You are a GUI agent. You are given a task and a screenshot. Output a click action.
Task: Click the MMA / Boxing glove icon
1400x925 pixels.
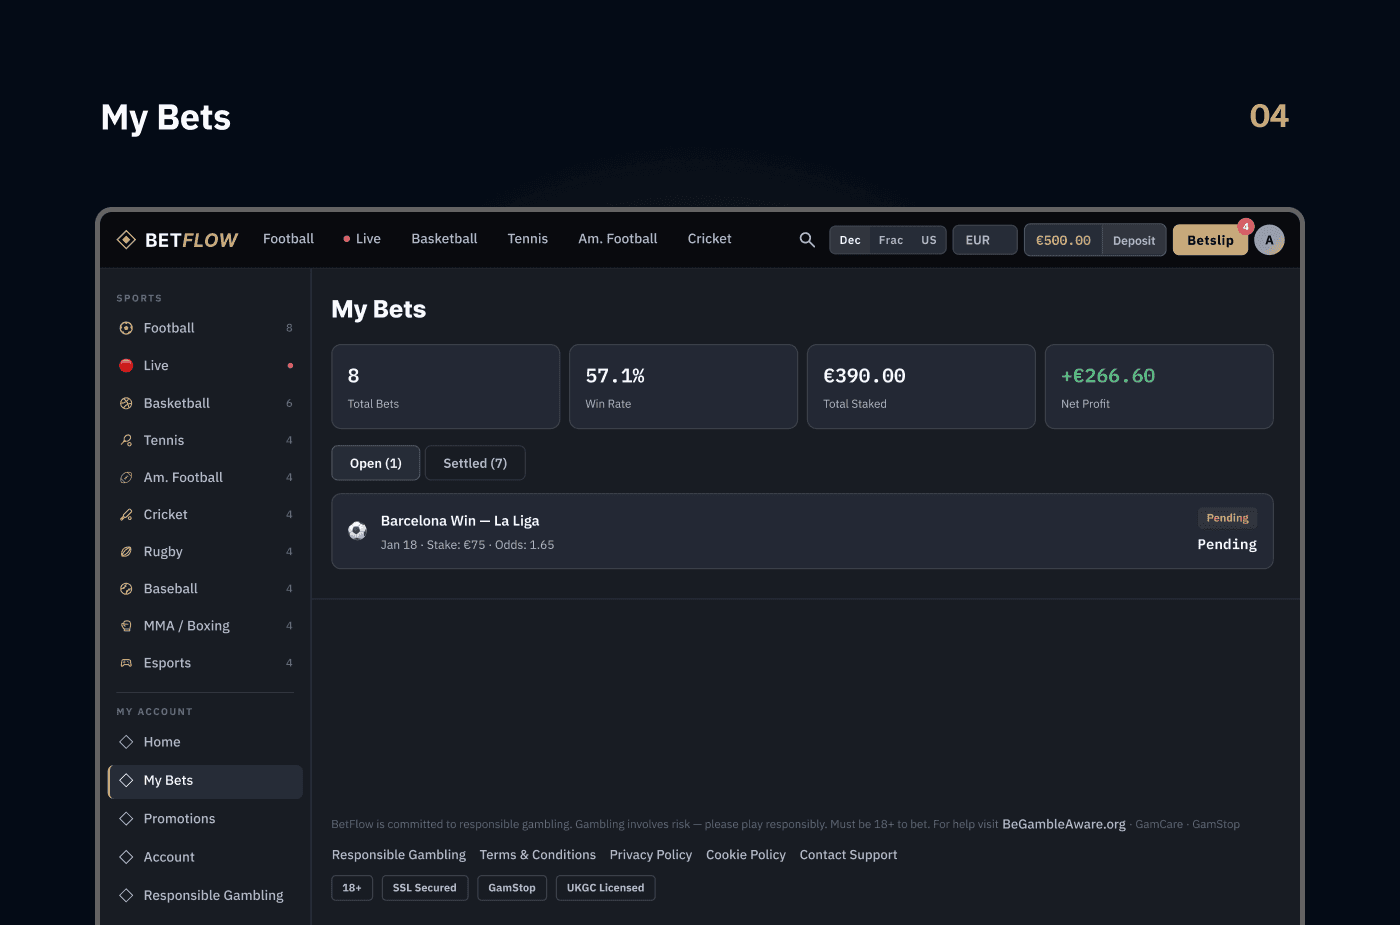coord(126,626)
